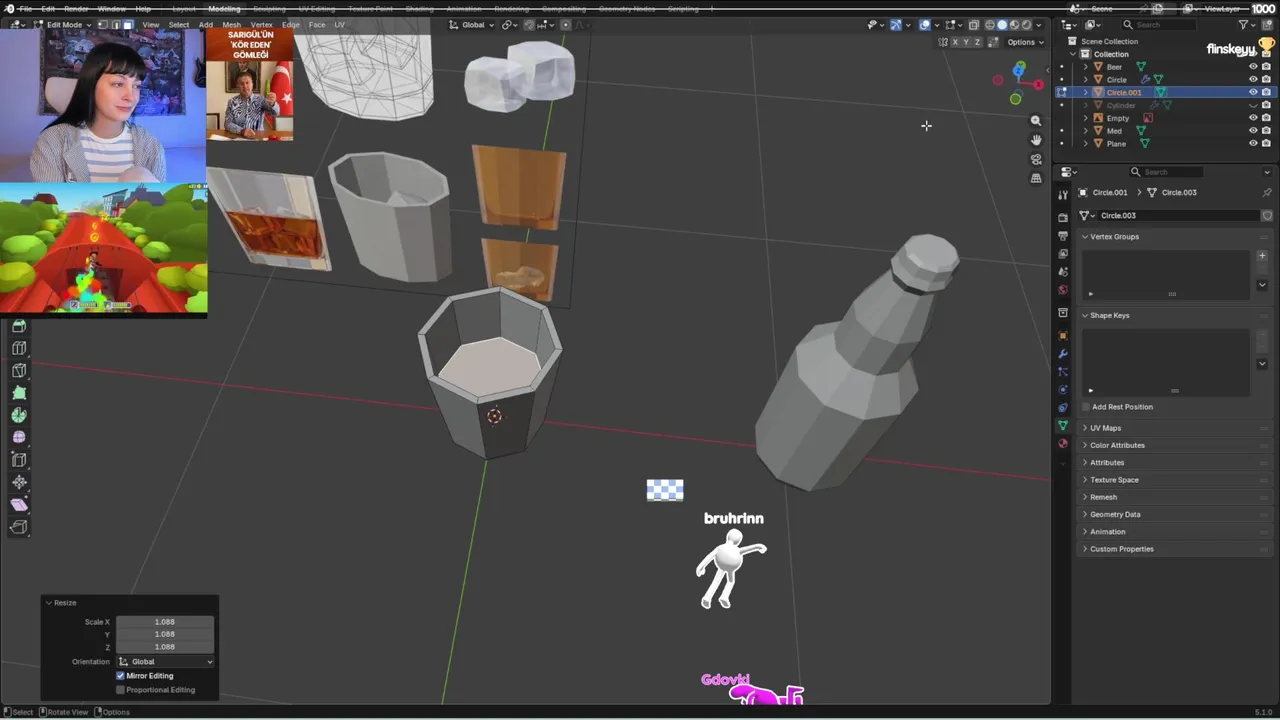Open the Mesh menu in viewport header

point(231,24)
